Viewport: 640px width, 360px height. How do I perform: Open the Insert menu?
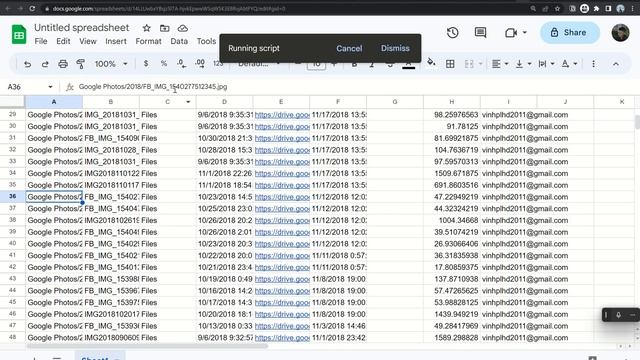pos(116,41)
